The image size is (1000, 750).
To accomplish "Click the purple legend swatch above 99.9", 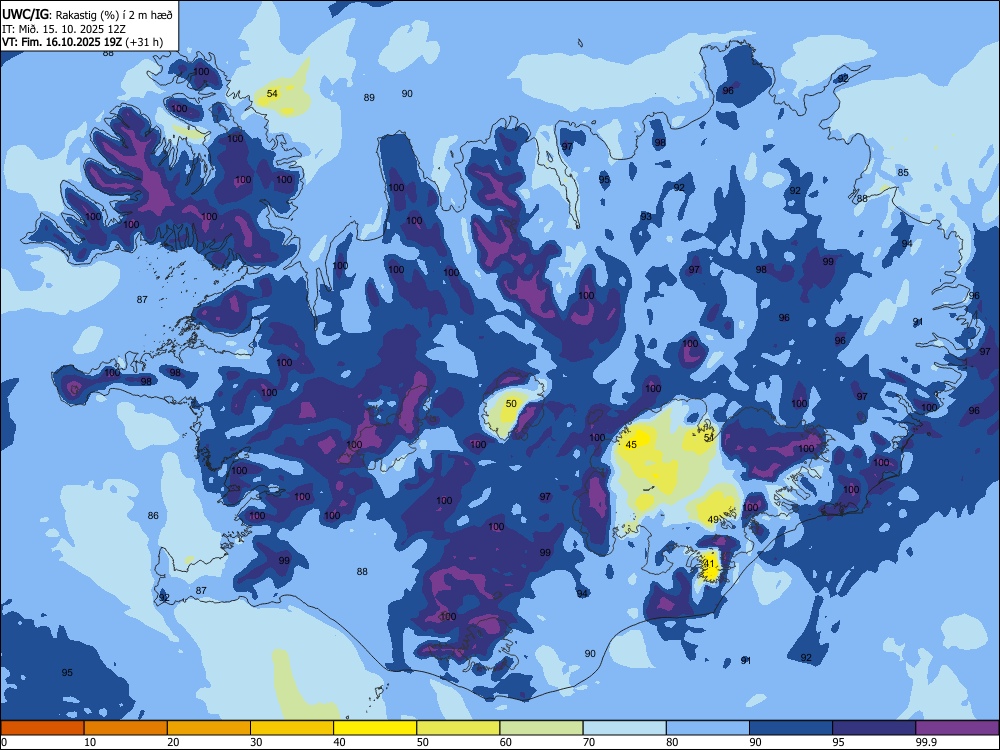I will tap(957, 728).
